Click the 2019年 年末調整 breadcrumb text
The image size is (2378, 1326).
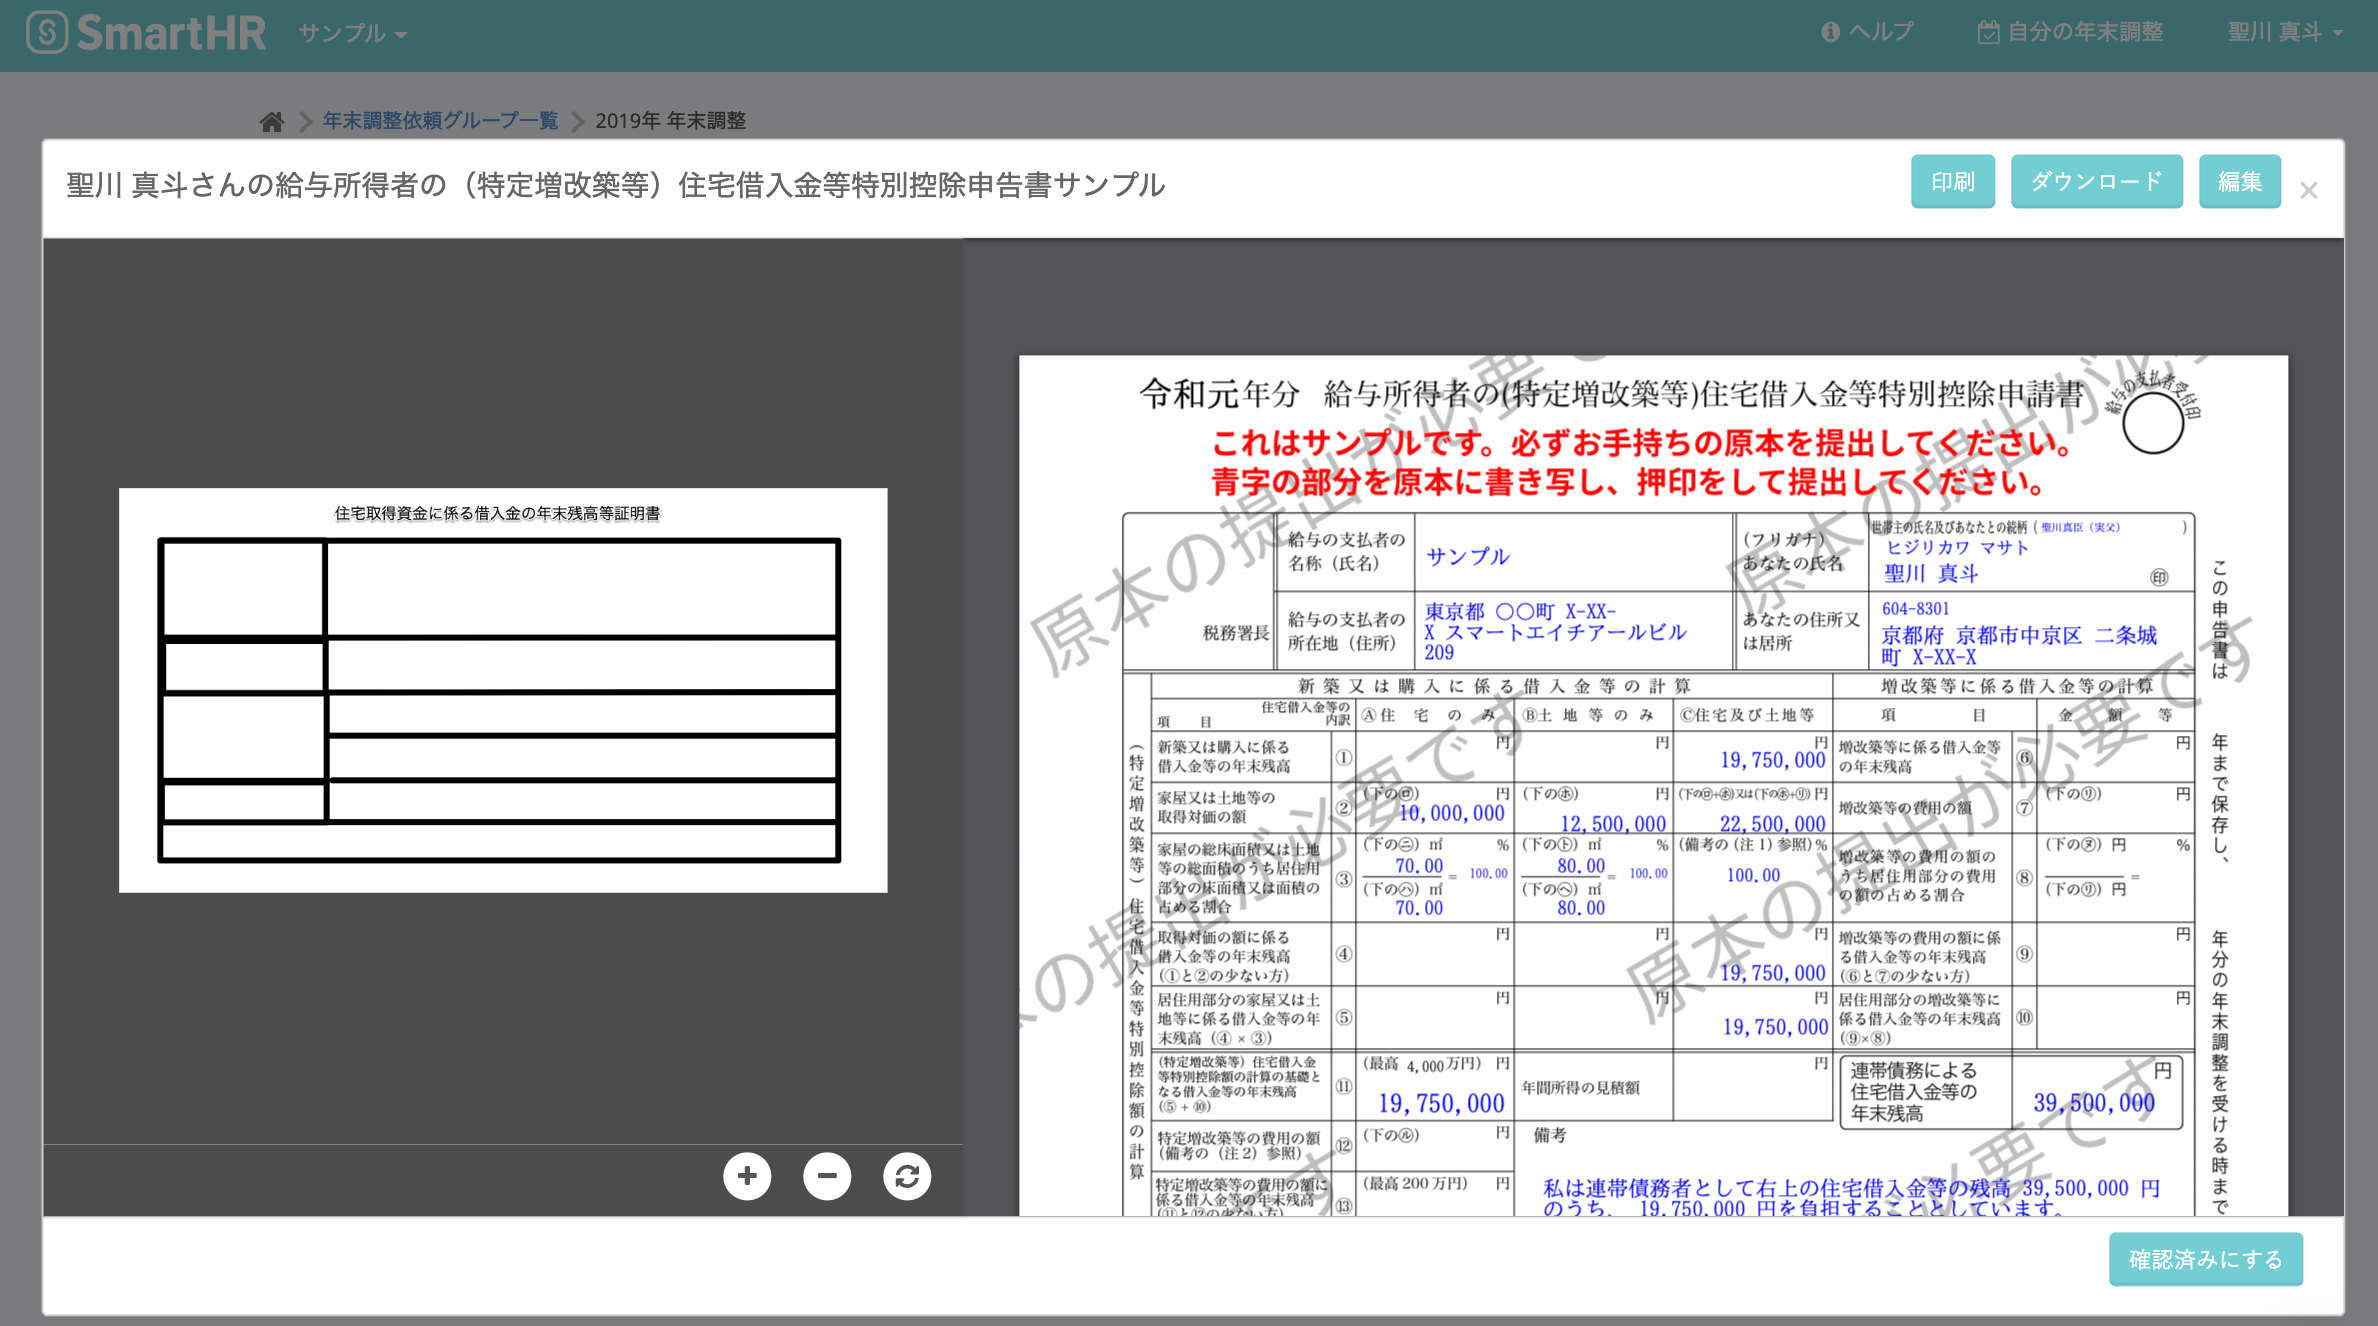[670, 121]
